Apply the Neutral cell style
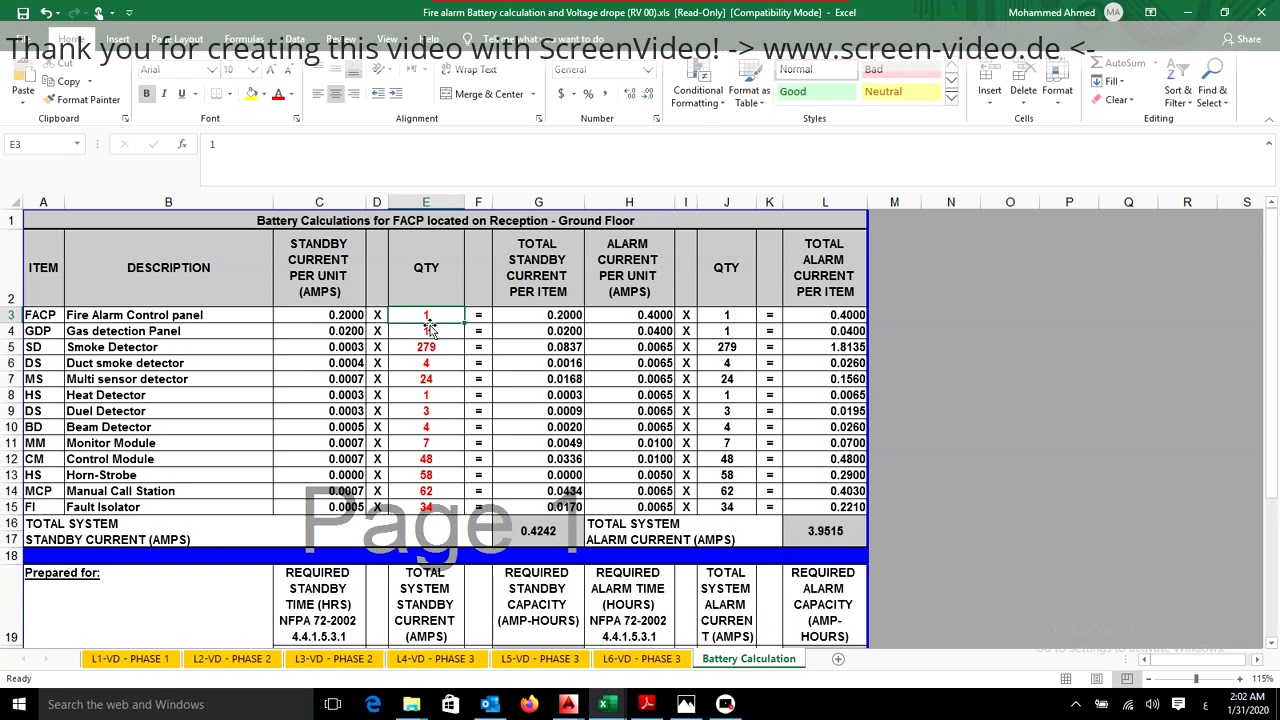 (x=900, y=92)
